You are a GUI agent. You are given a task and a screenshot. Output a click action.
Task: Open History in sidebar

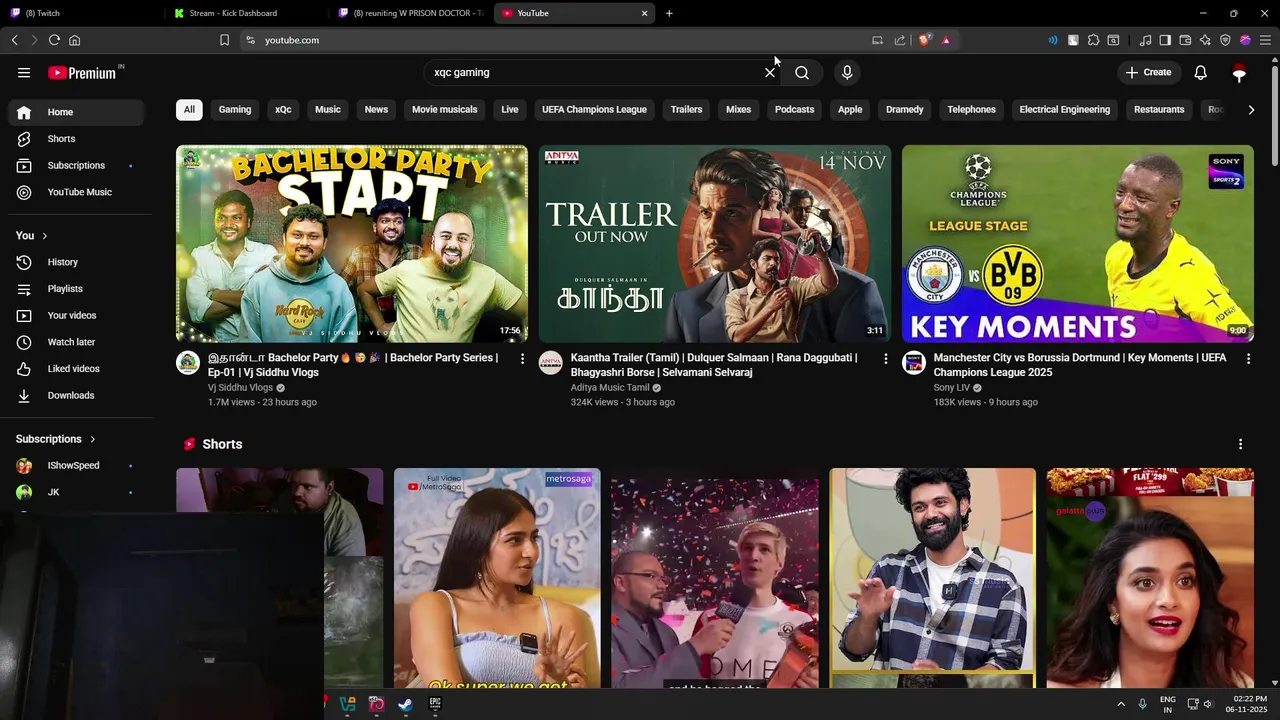76,262
